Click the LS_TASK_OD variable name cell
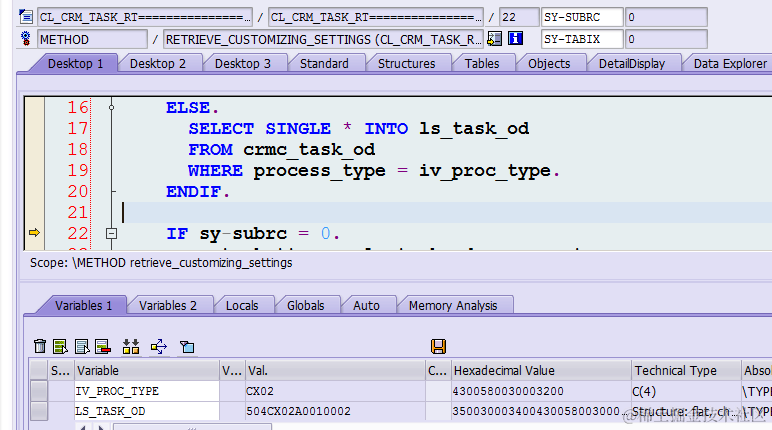Screen dimensions: 772x430 [x=146, y=411]
